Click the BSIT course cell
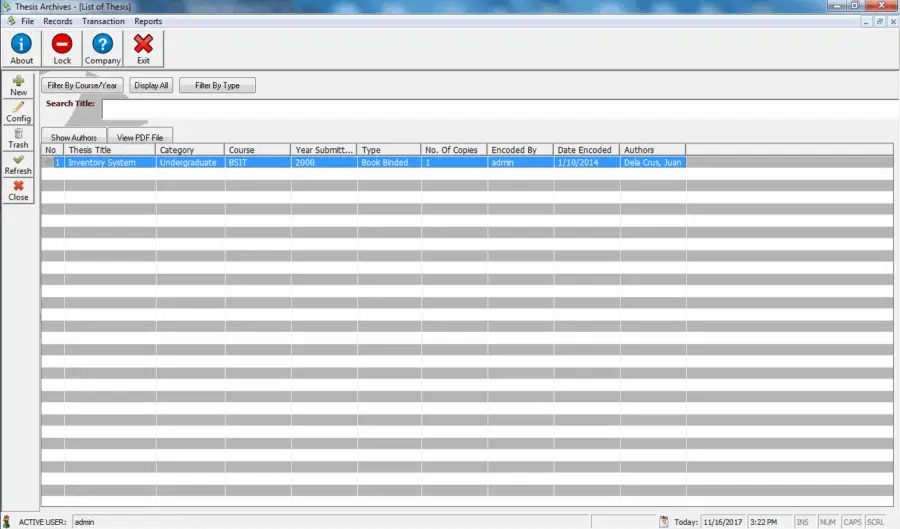 click(258, 162)
